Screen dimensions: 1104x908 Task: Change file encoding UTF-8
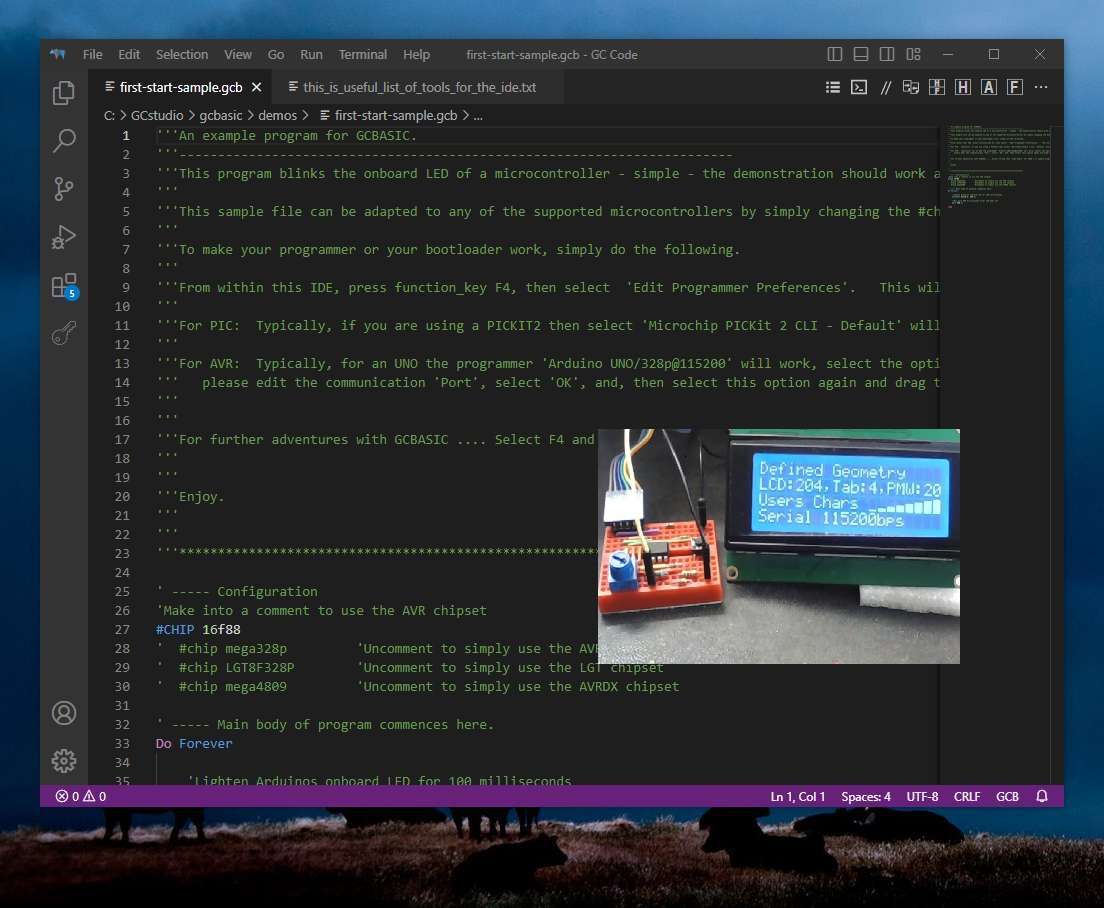click(x=922, y=796)
